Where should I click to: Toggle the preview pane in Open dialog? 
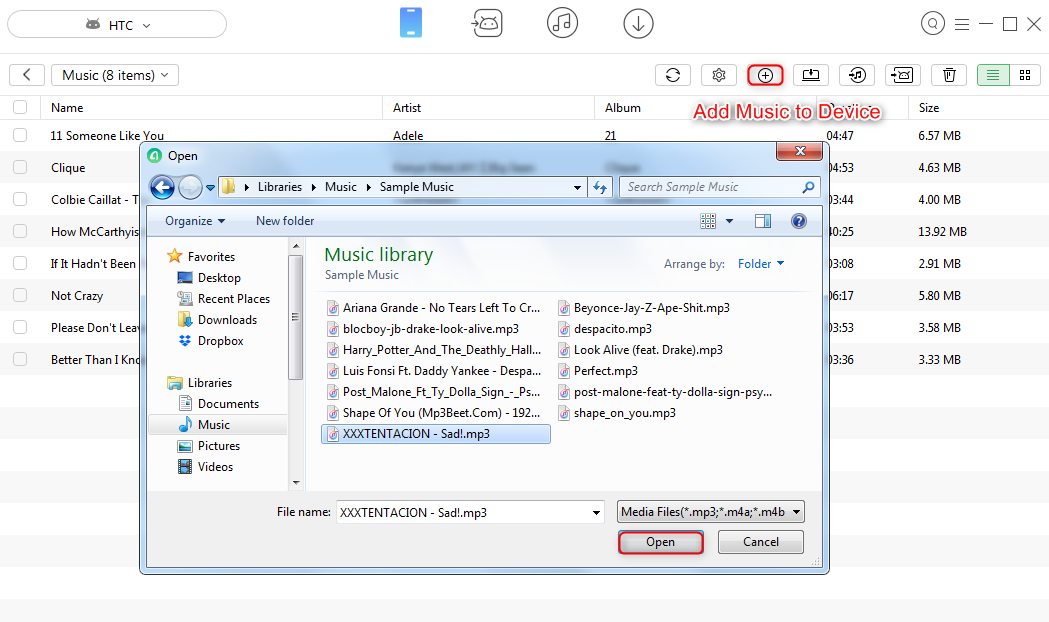coord(763,221)
